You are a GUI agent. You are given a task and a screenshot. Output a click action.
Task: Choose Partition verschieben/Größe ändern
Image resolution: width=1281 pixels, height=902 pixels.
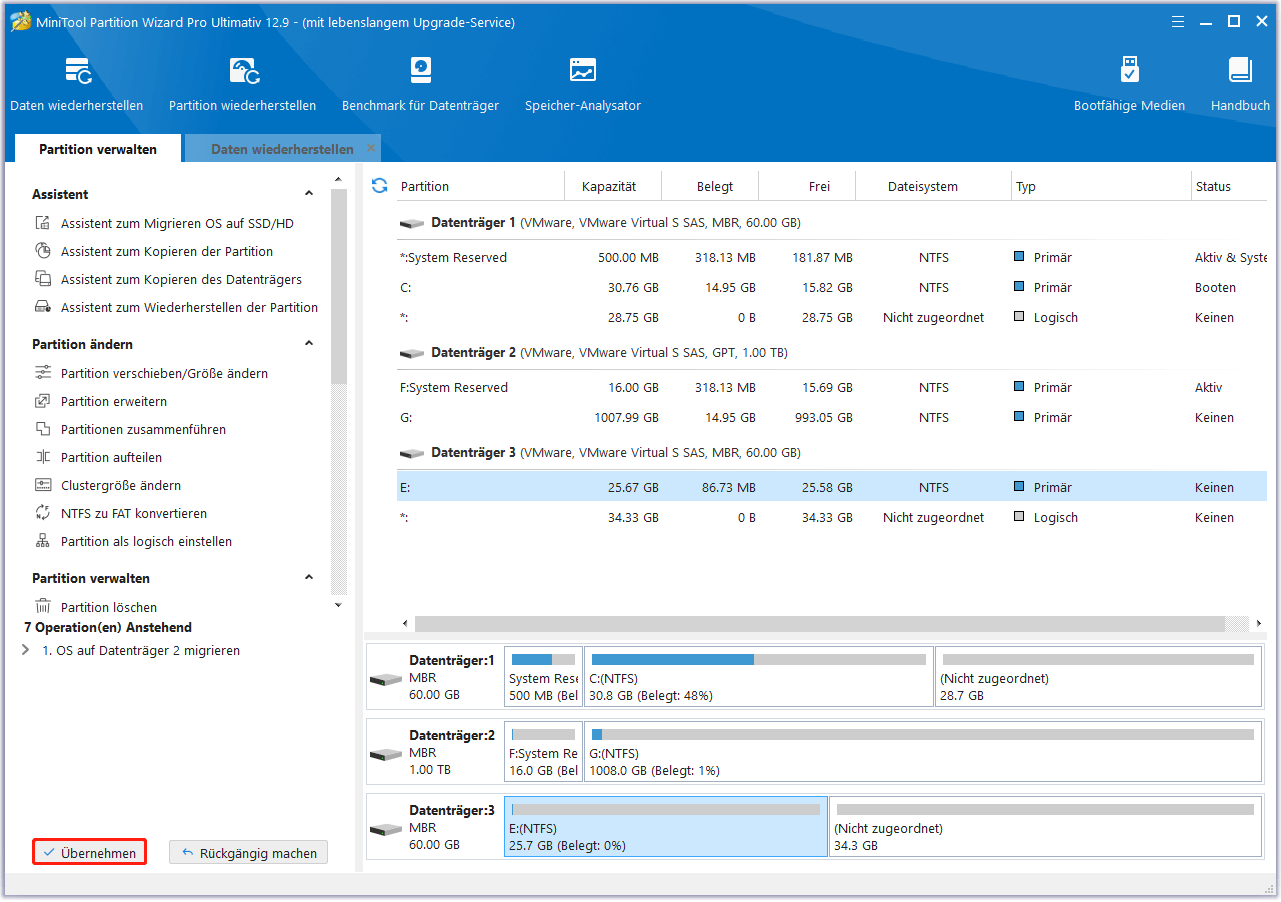(x=164, y=374)
